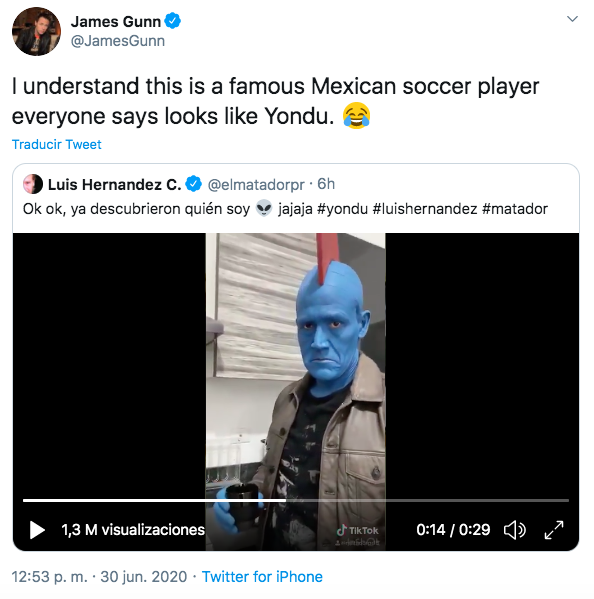This screenshot has height=599, width=594.
Task: Enter fullscreen using the expand arrows icon
Action: pos(554,530)
